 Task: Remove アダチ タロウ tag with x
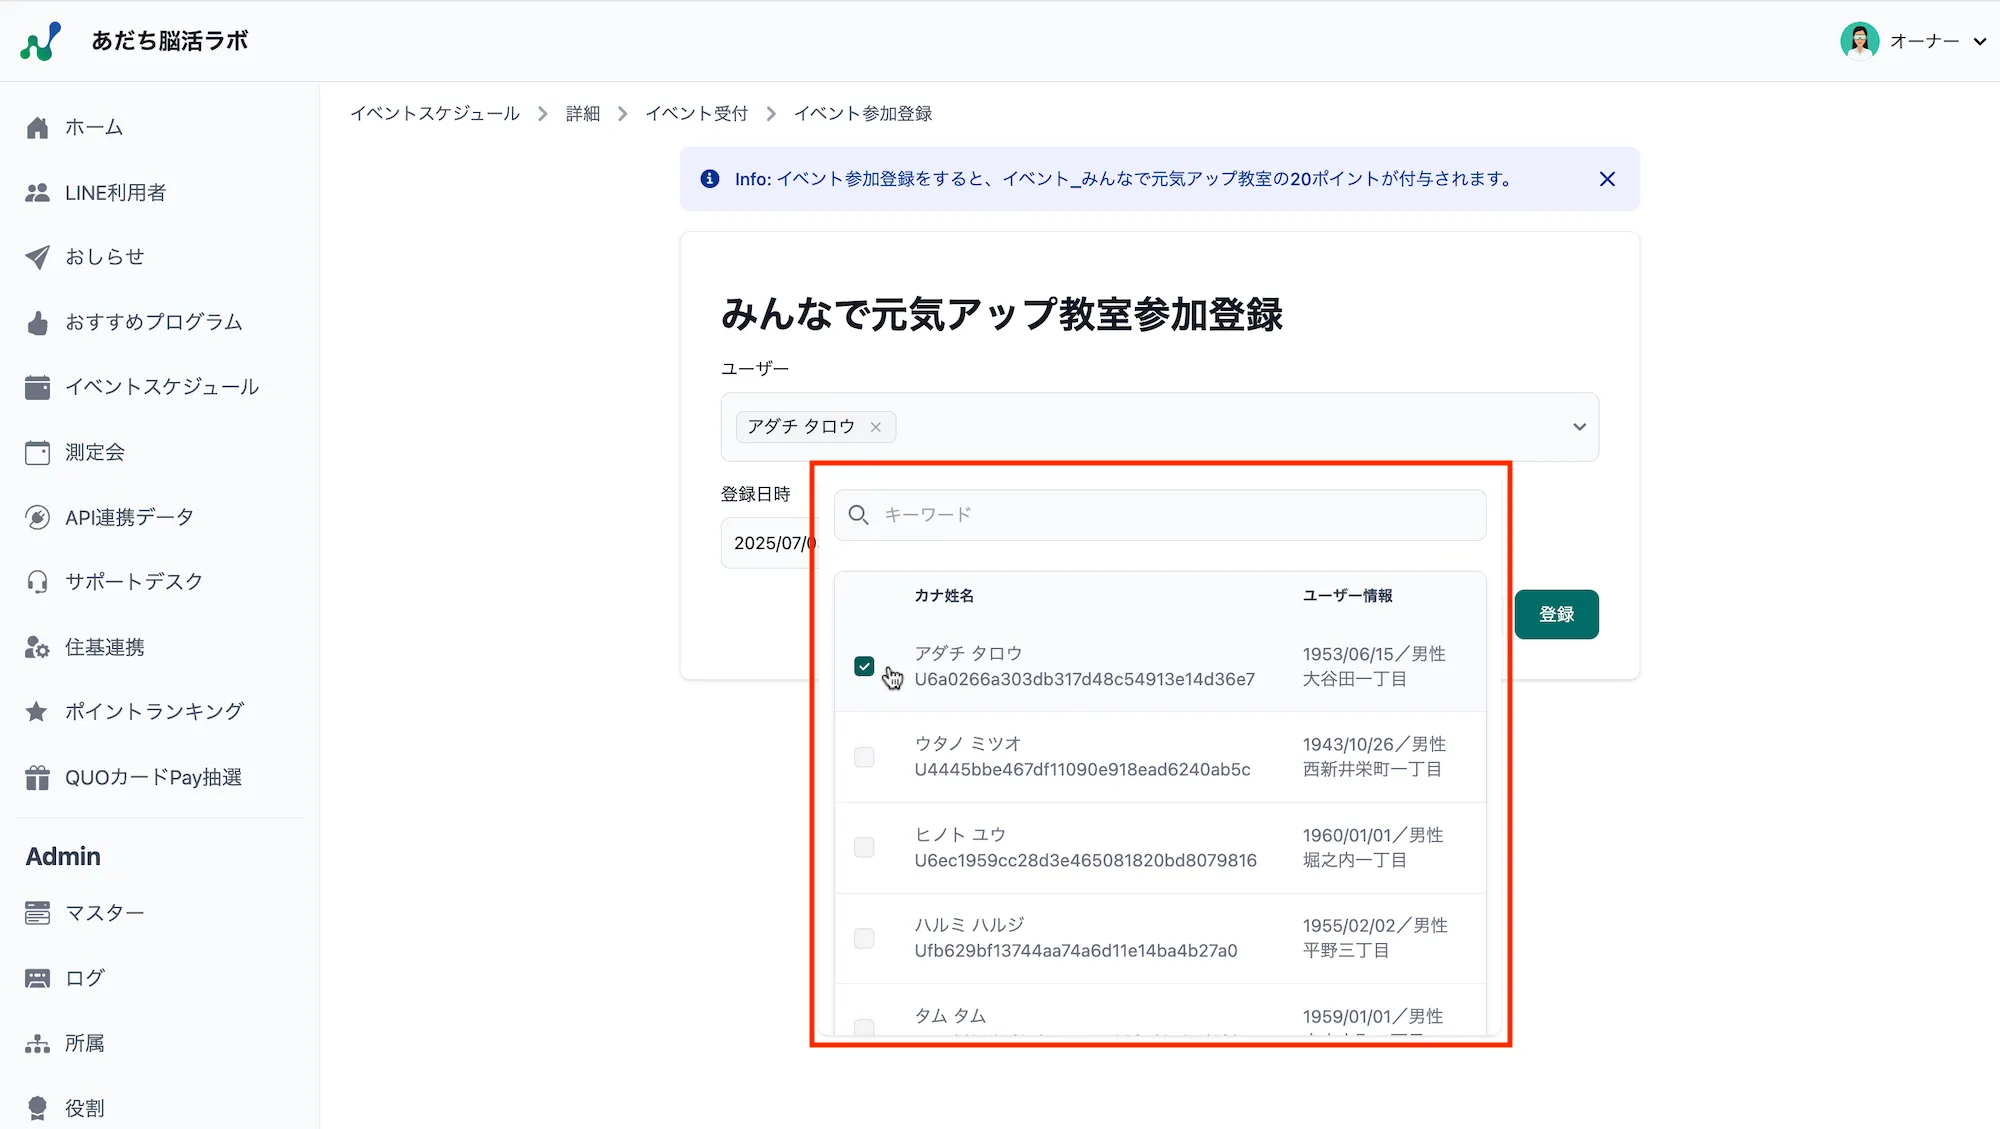click(x=876, y=427)
